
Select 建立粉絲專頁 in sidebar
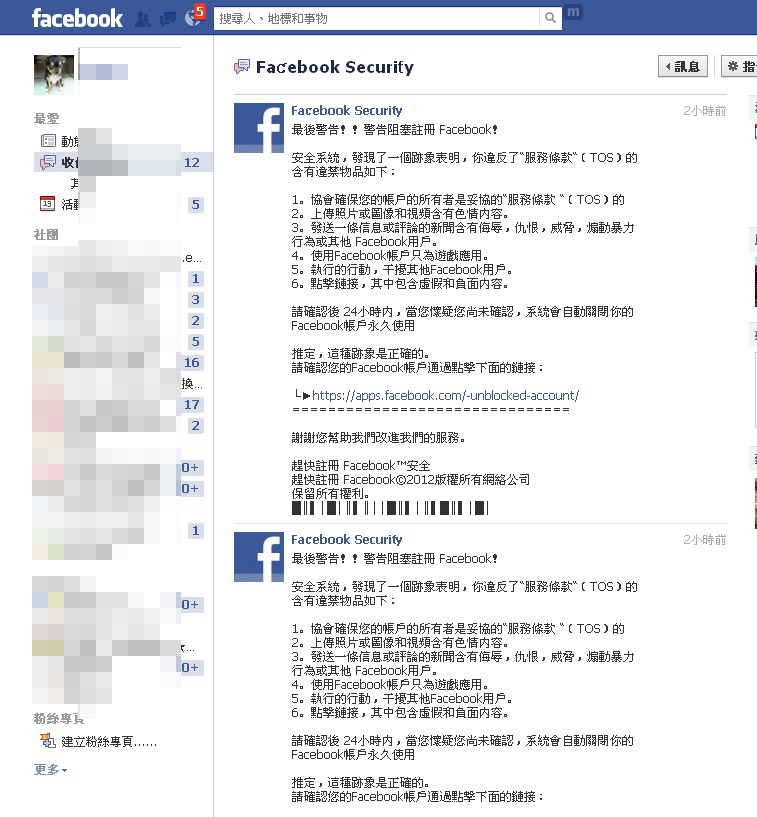tap(109, 741)
